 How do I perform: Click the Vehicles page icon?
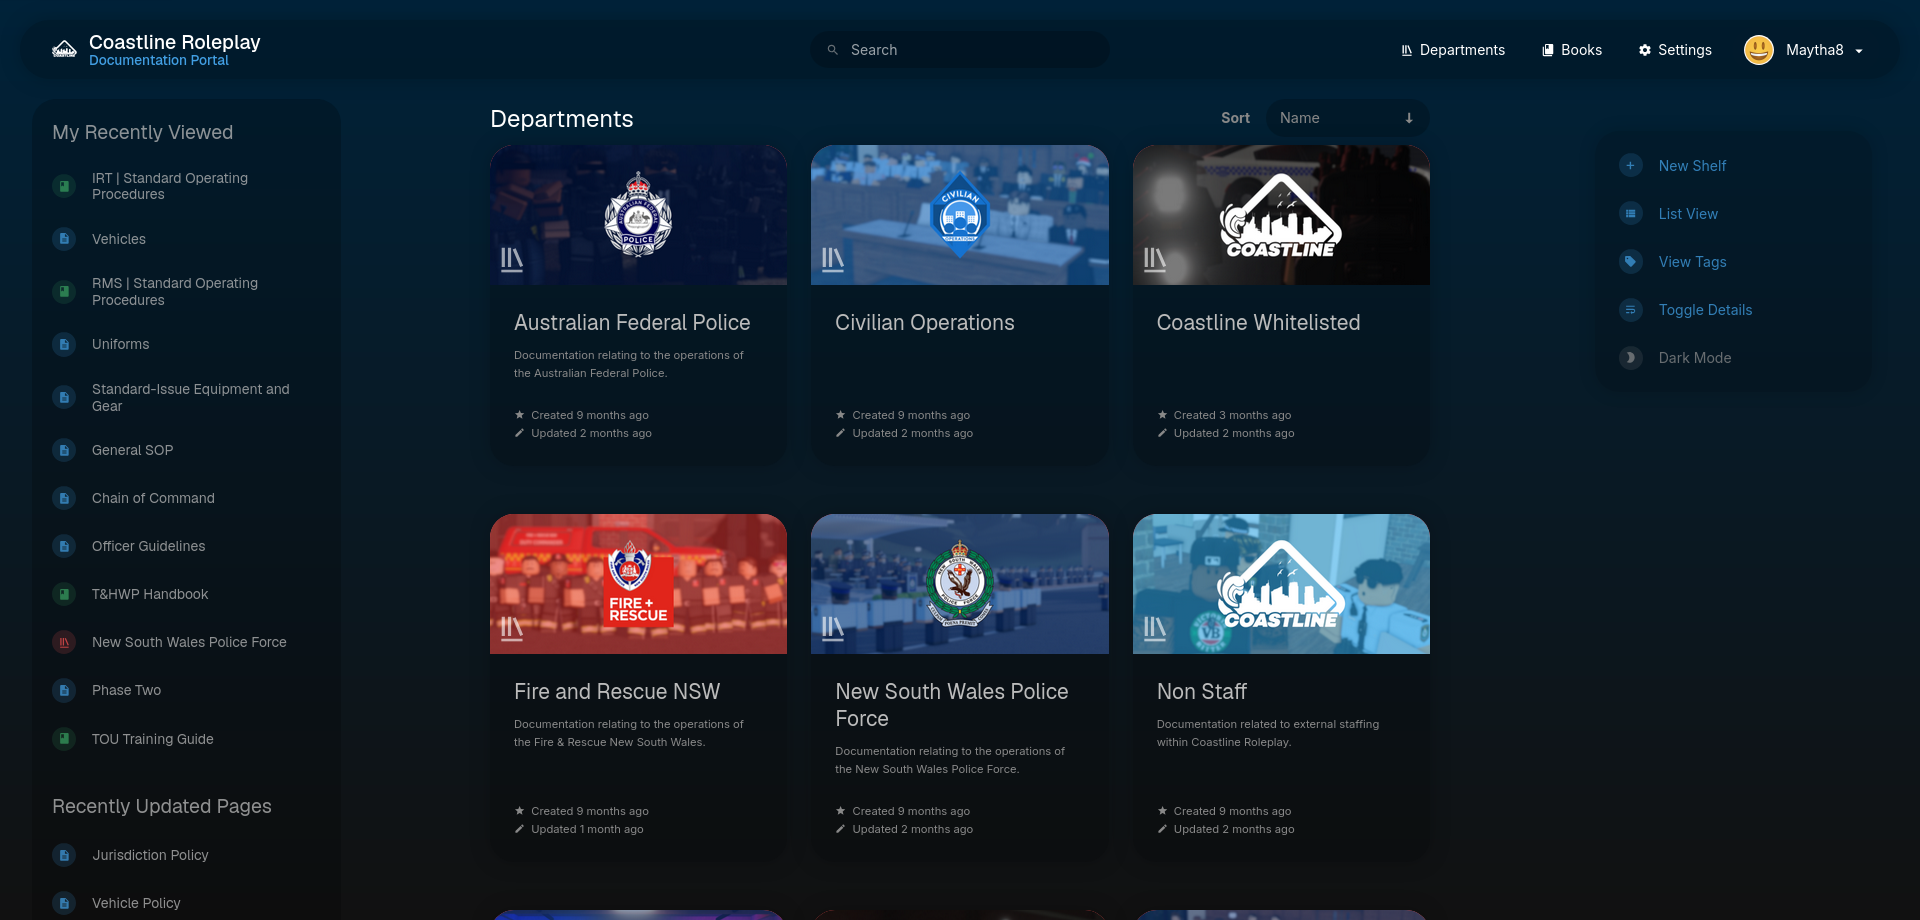pos(64,239)
